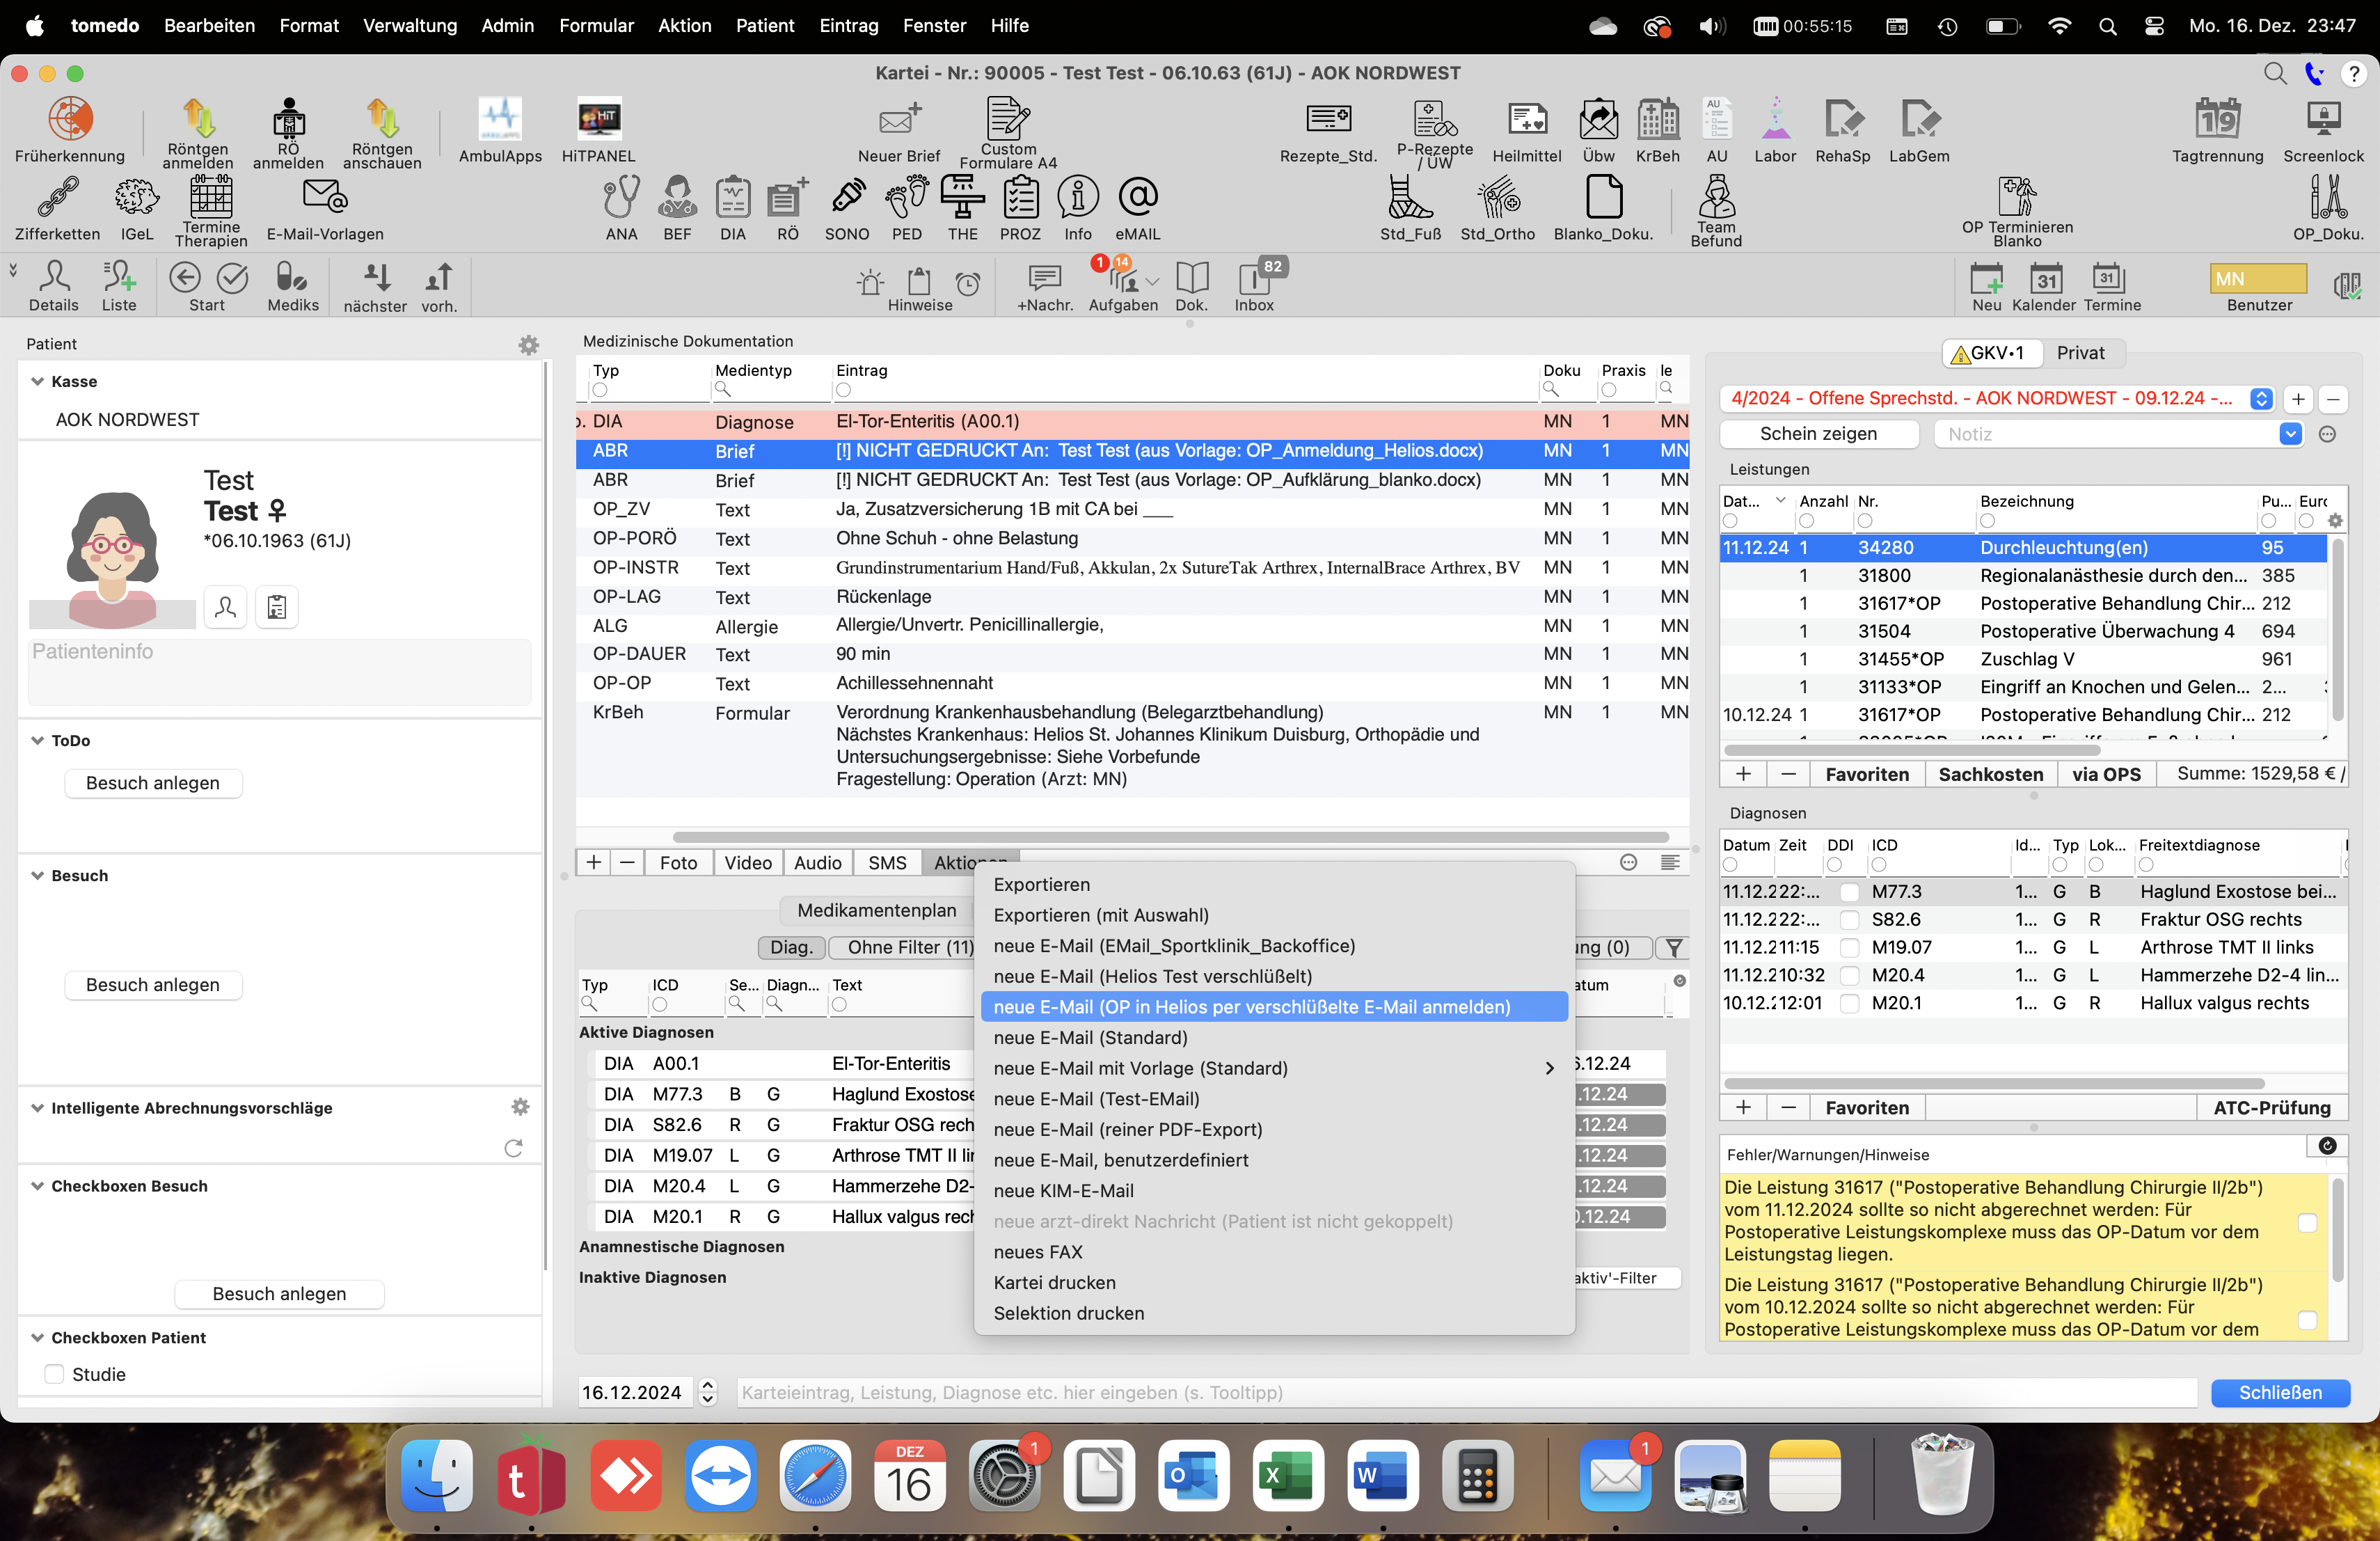Choose Kartei drucken
The width and height of the screenshot is (2380, 1541).
click(1273, 1282)
